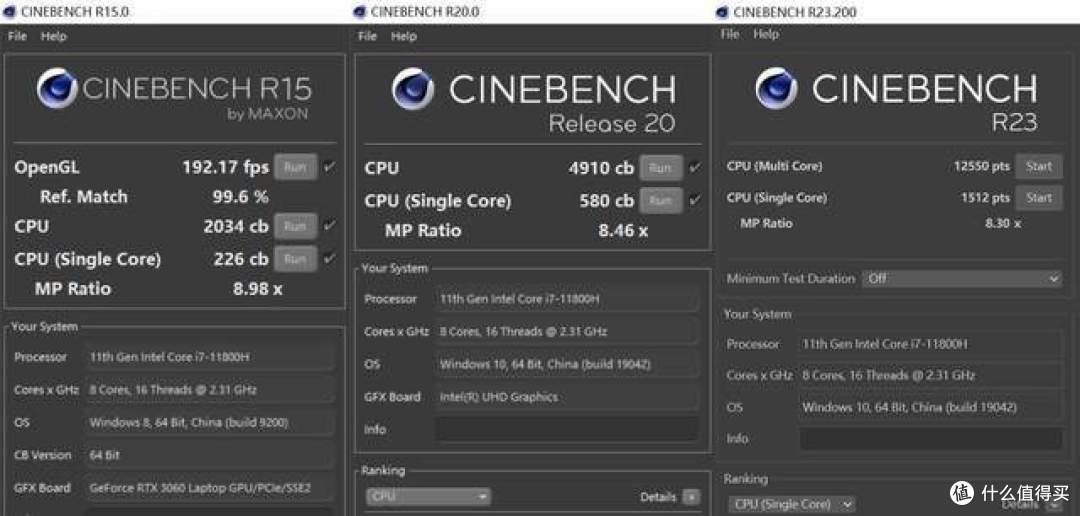Run the CPU test in Cinebench R20

pos(661,168)
